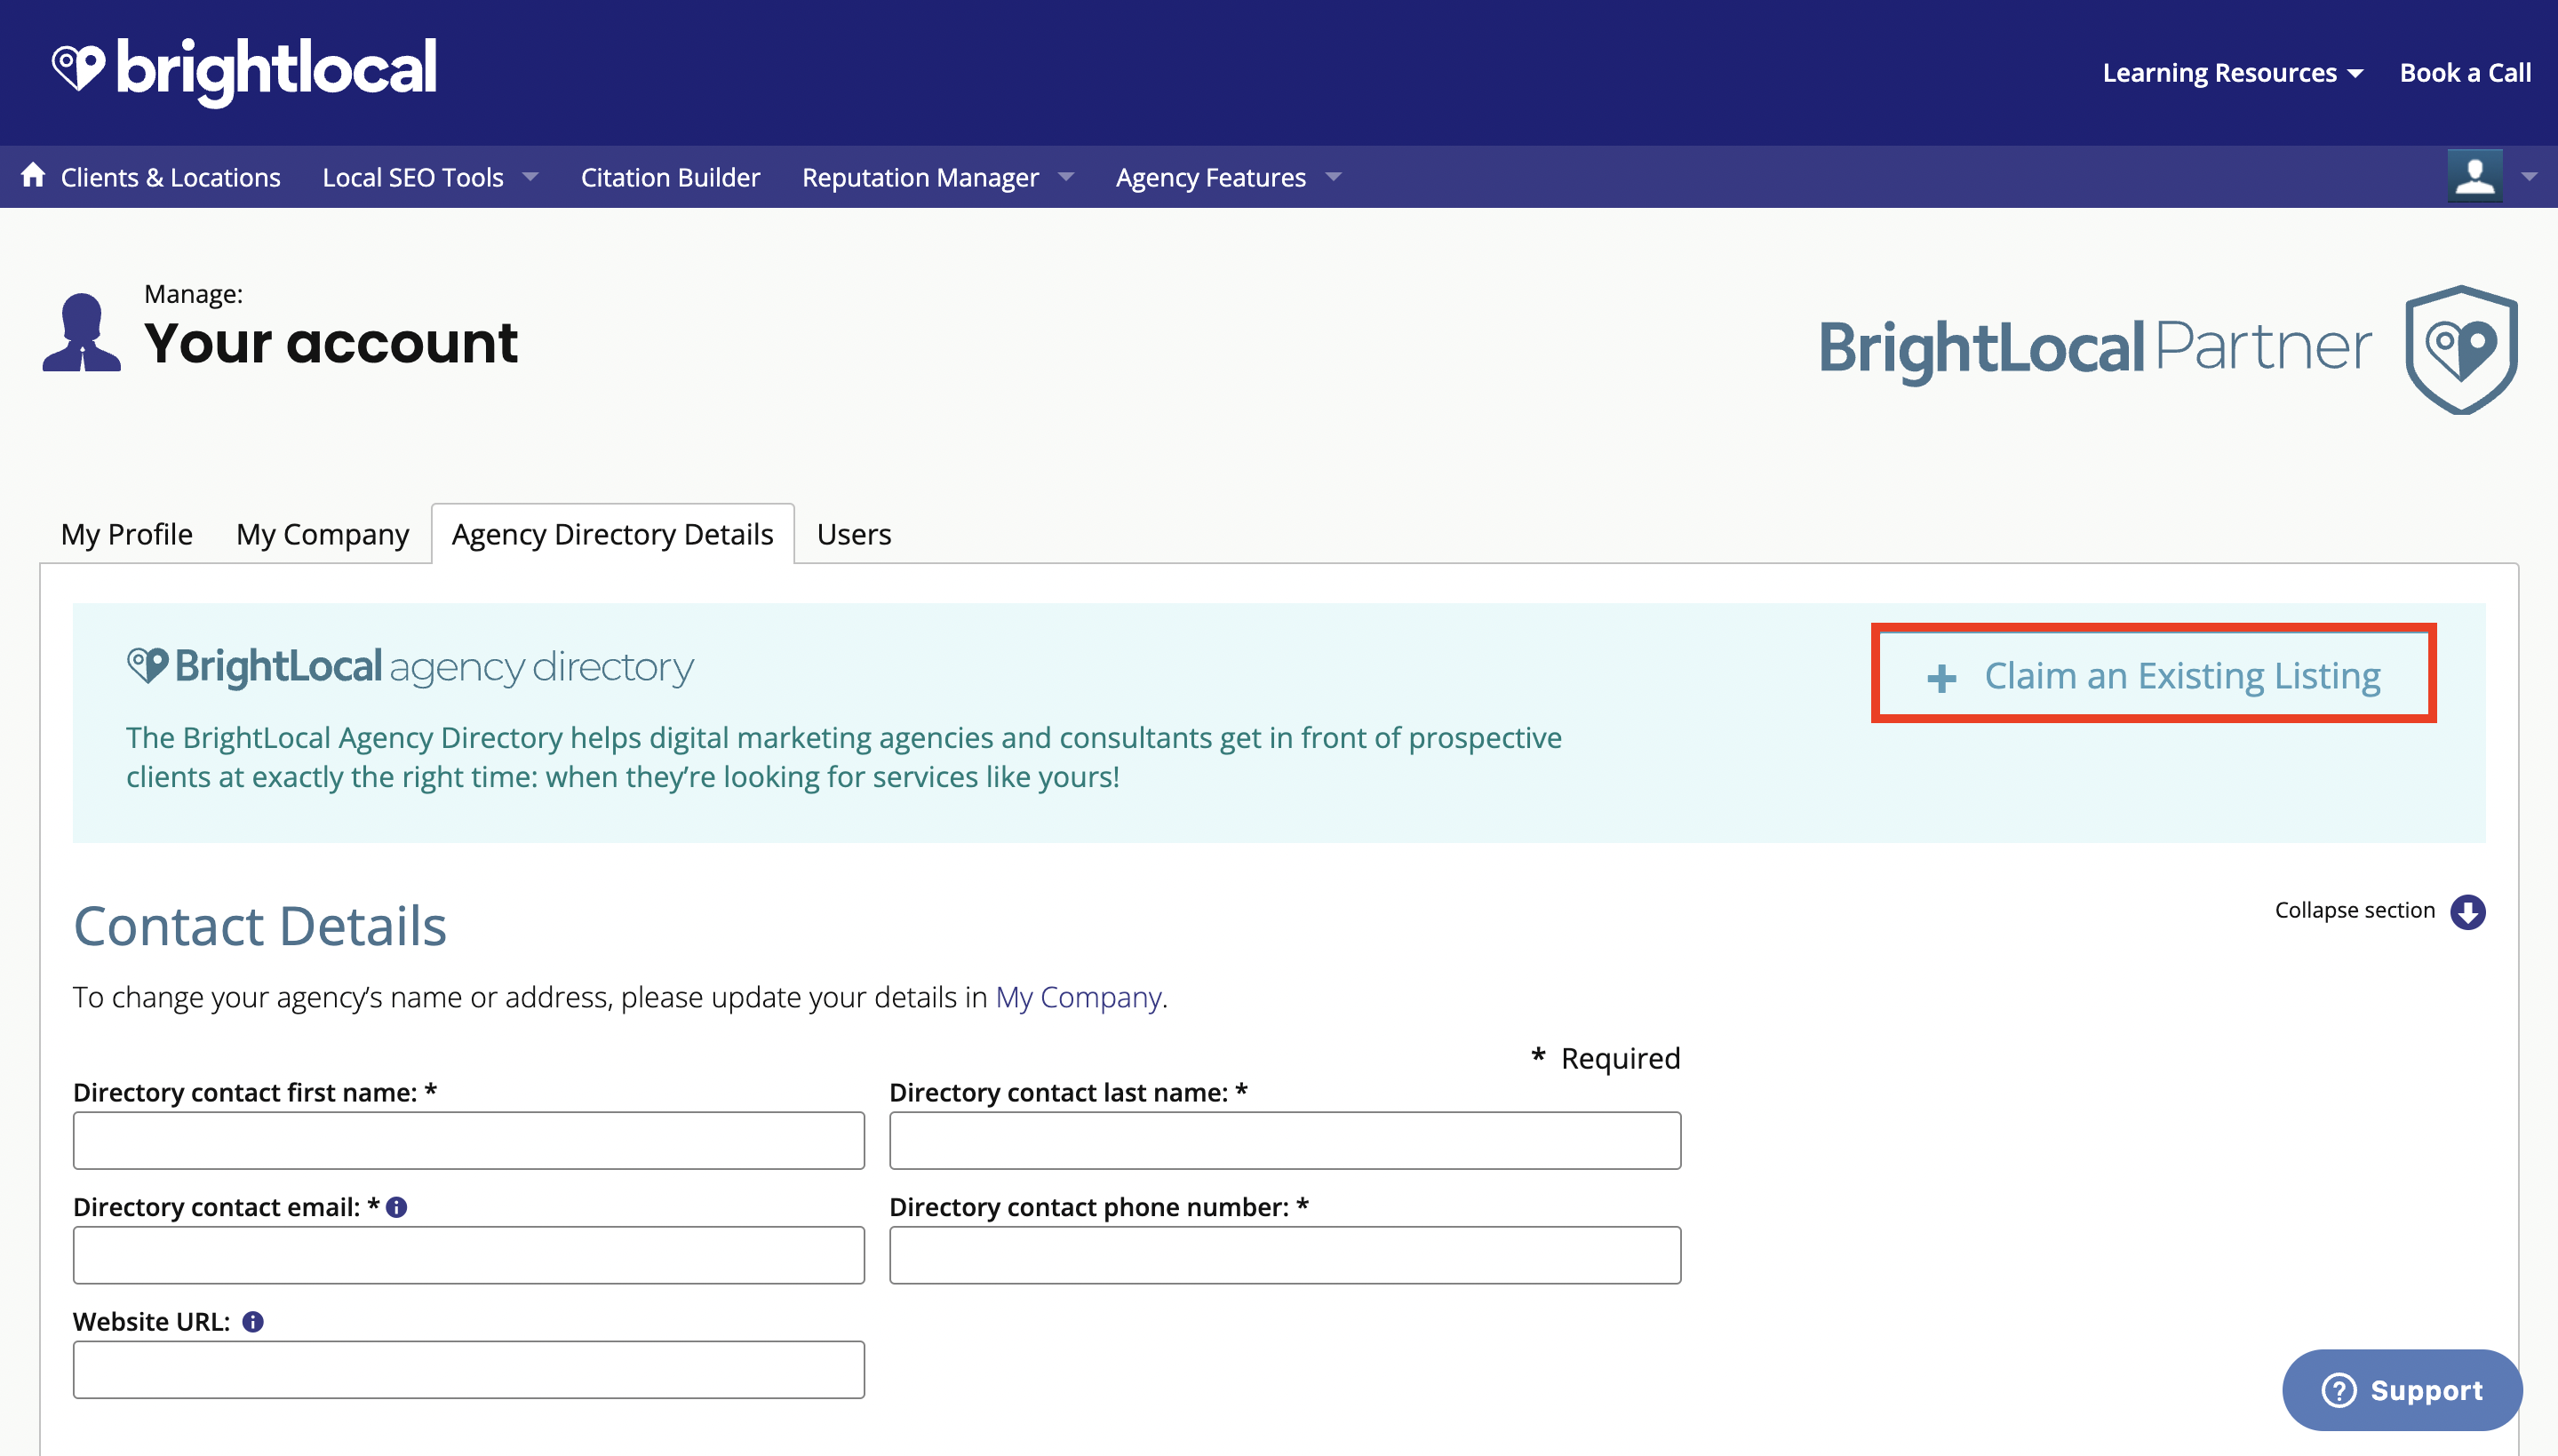Click the 'Your account' heading
The image size is (2558, 1456).
[331, 343]
